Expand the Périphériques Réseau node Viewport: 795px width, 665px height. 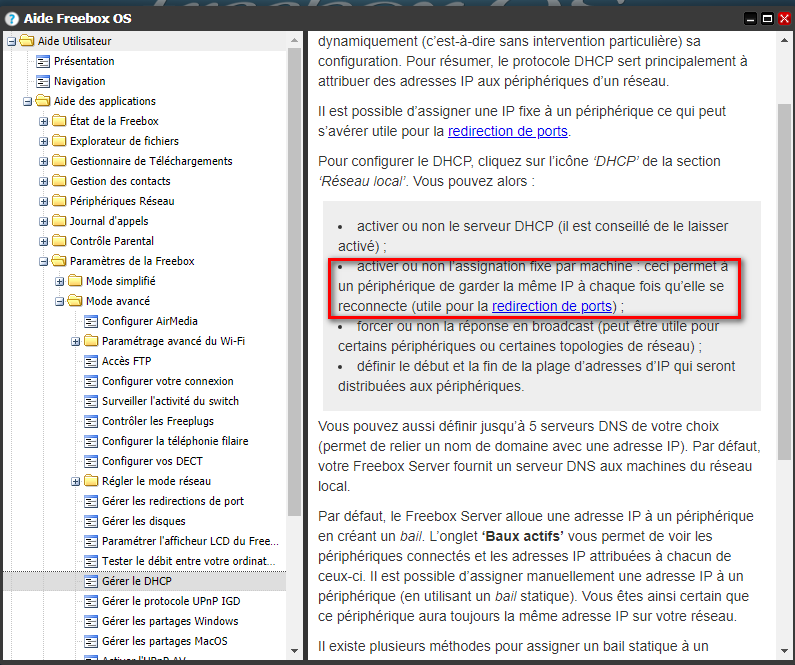pos(44,202)
